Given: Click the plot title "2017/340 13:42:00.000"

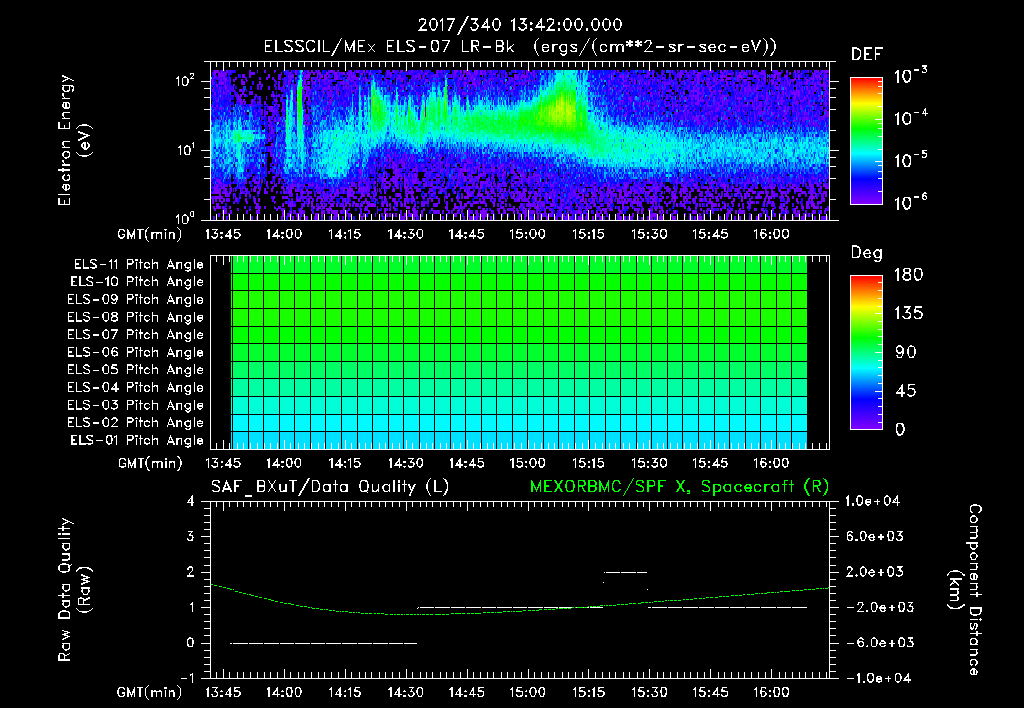Looking at the screenshot, I should point(520,25).
